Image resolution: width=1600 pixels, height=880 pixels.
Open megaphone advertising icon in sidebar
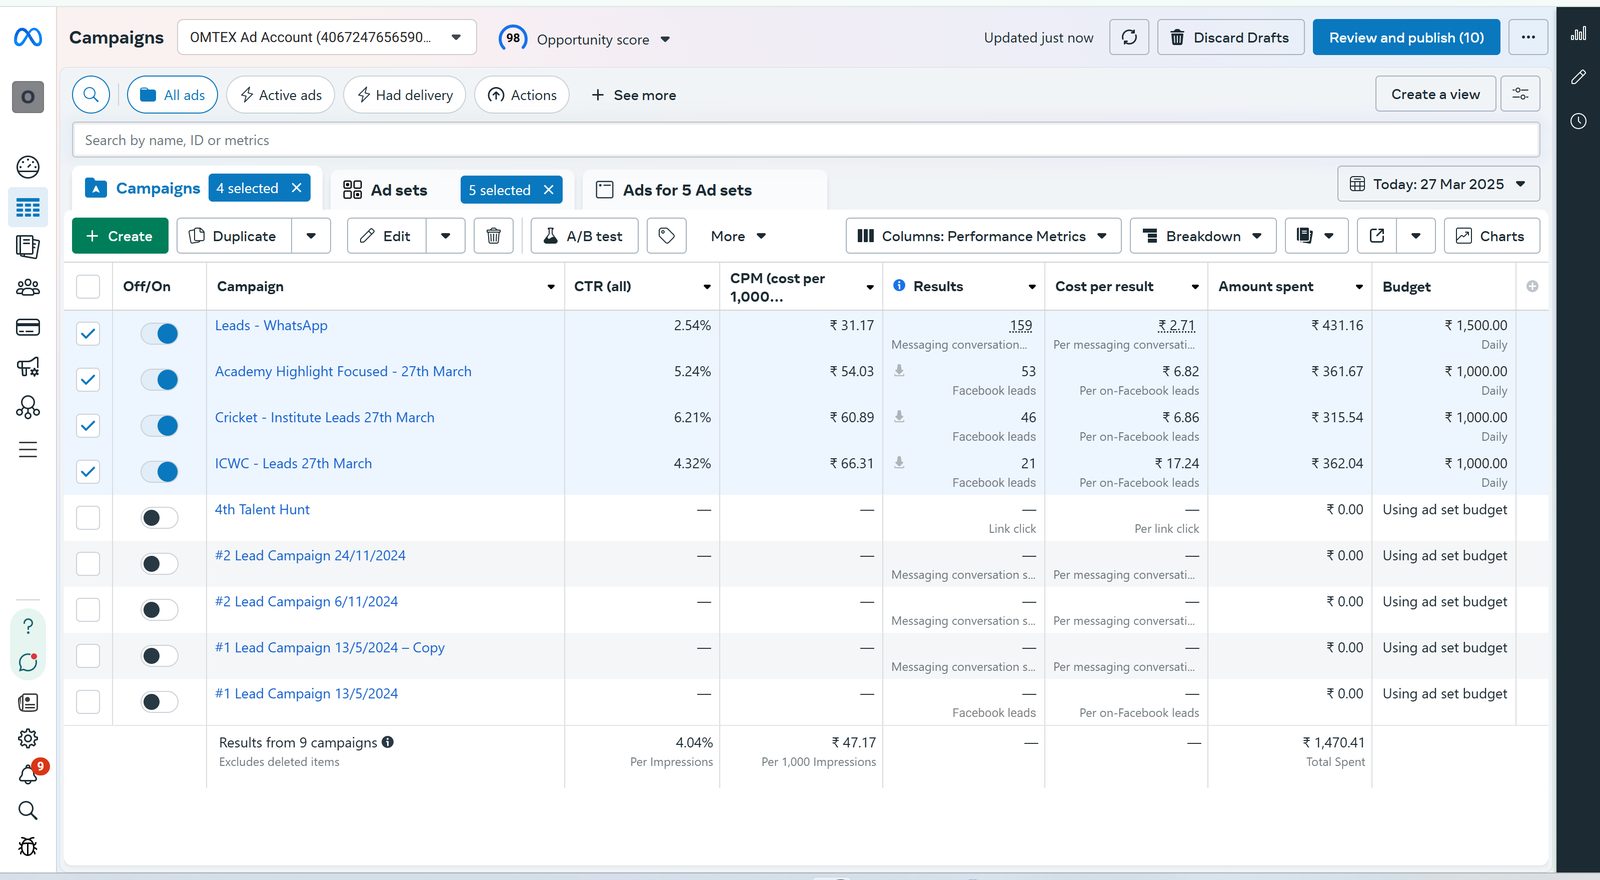(28, 367)
